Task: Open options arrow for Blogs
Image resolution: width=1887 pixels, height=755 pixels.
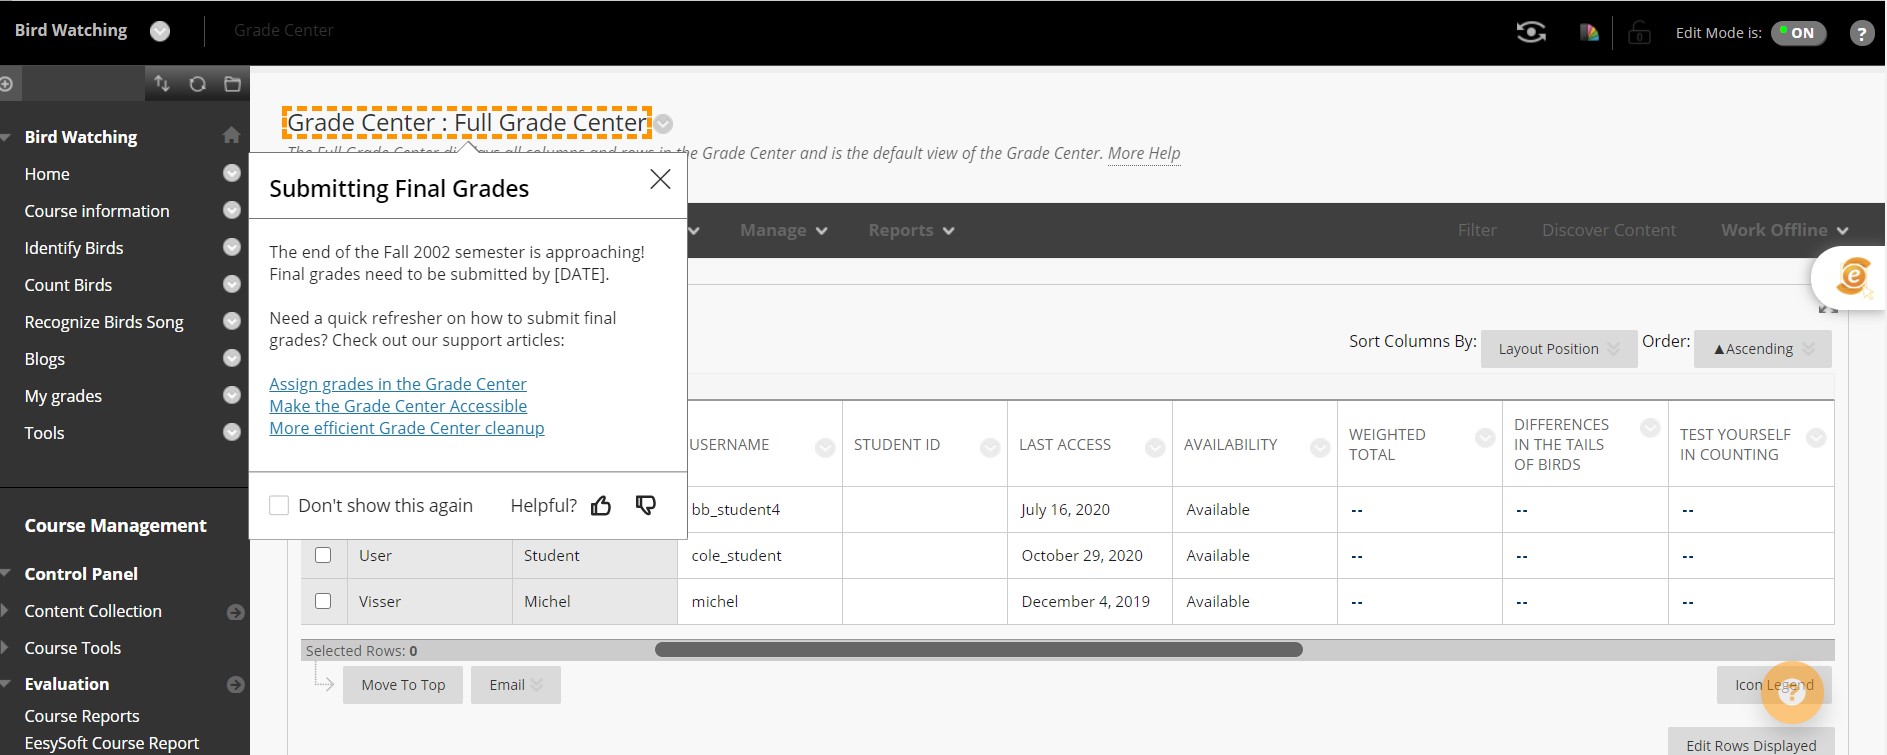Action: 232,358
